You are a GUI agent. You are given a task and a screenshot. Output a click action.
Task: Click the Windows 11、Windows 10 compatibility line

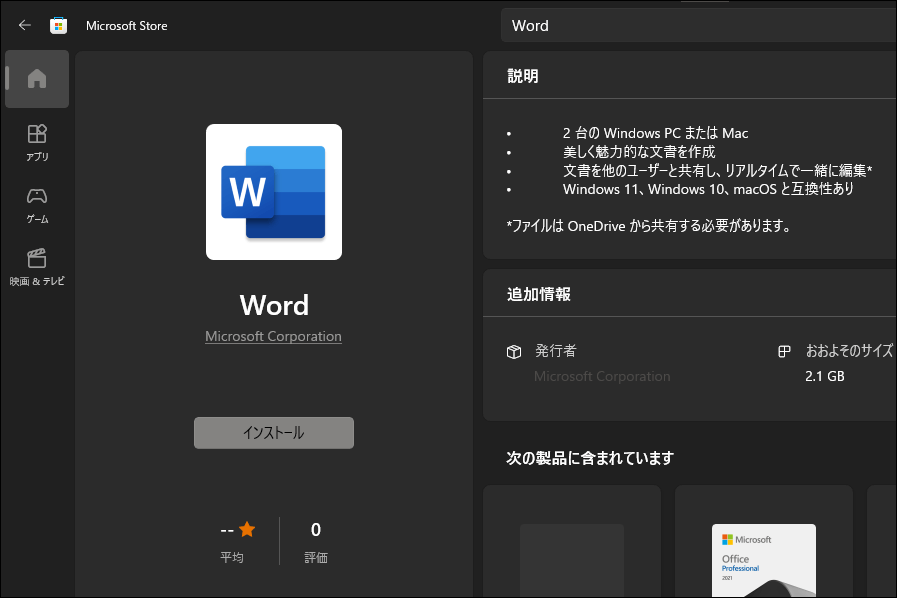[708, 189]
